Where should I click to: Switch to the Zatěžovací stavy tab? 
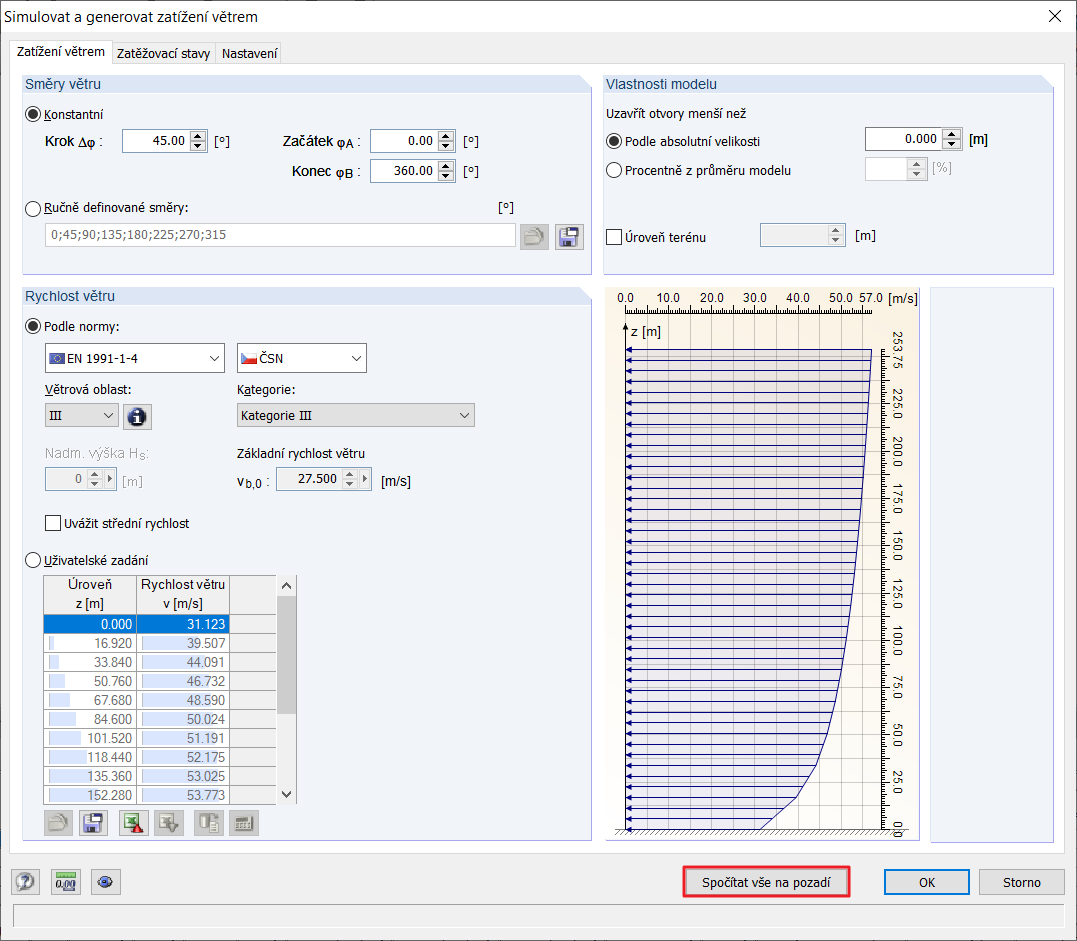point(162,53)
